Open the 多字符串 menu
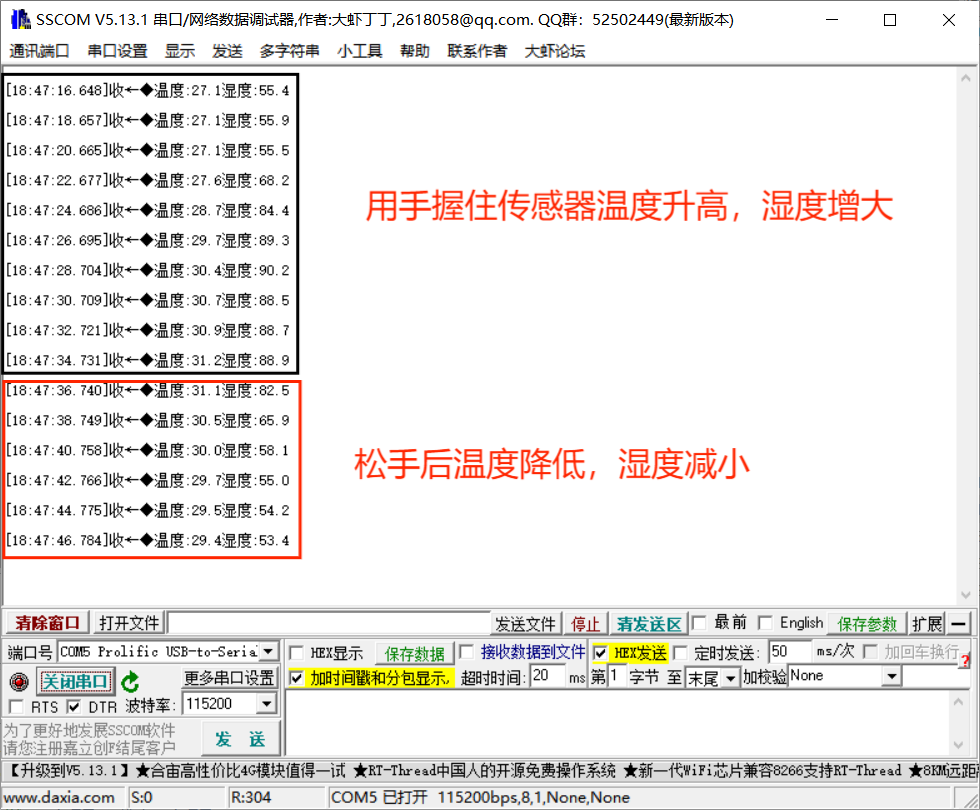The width and height of the screenshot is (980, 810). click(289, 51)
